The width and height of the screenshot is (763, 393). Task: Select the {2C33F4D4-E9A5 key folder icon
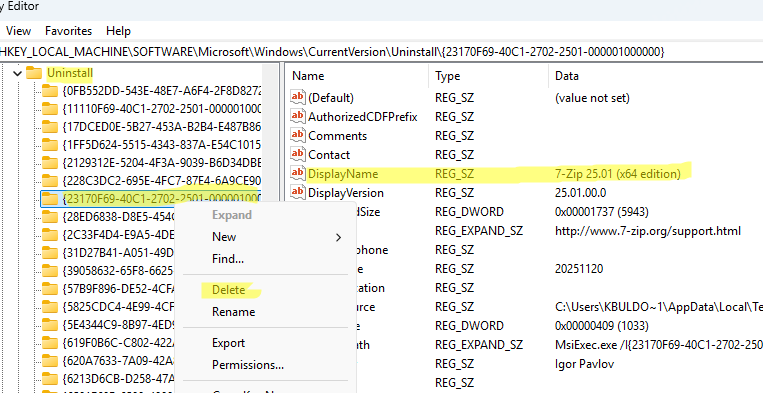pyautogui.click(x=50, y=234)
